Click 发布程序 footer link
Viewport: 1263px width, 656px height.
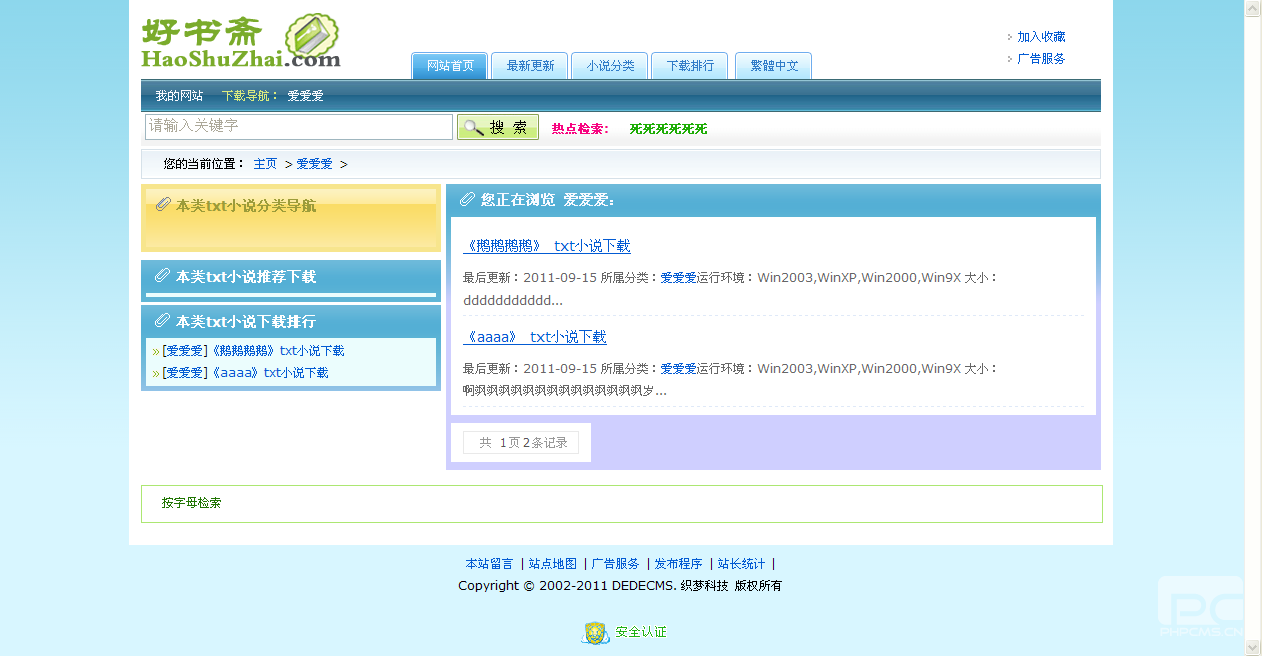(x=678, y=564)
